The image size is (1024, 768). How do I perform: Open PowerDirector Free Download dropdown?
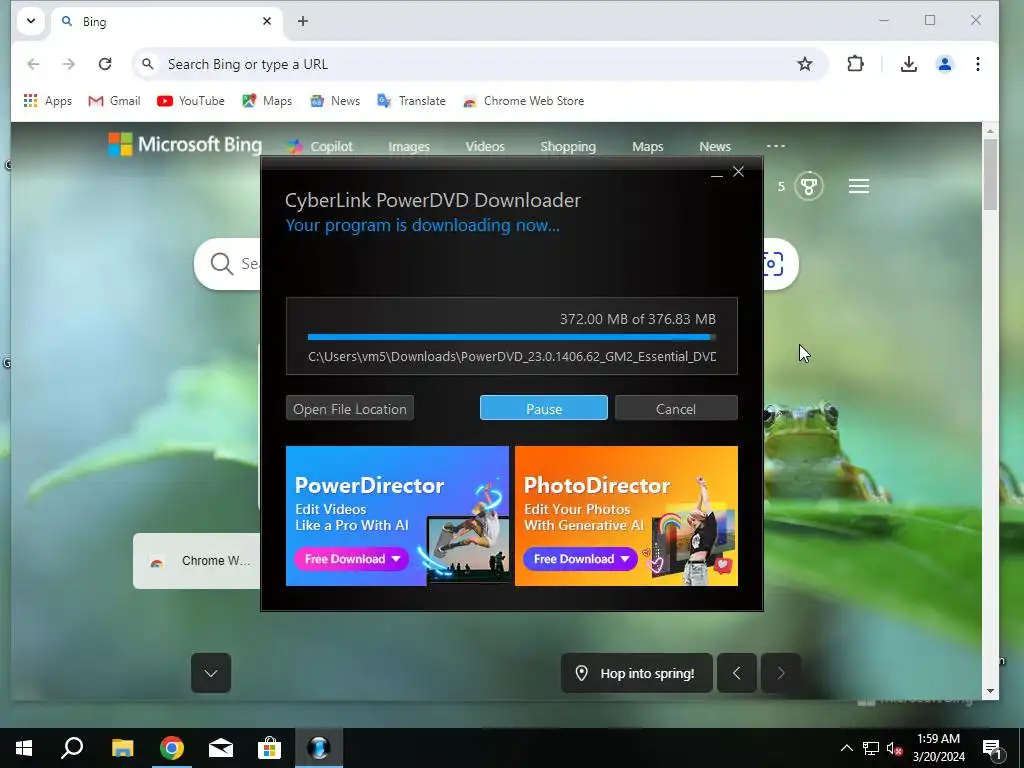351,559
